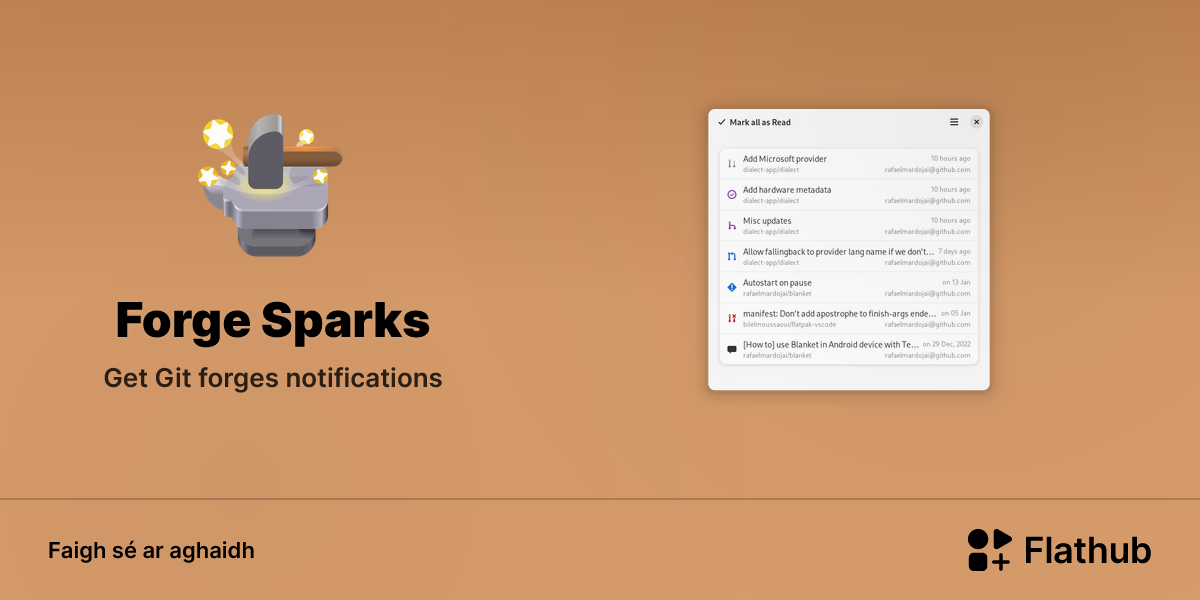Click the pull request icon beside Add Microsoft provider

click(732, 164)
